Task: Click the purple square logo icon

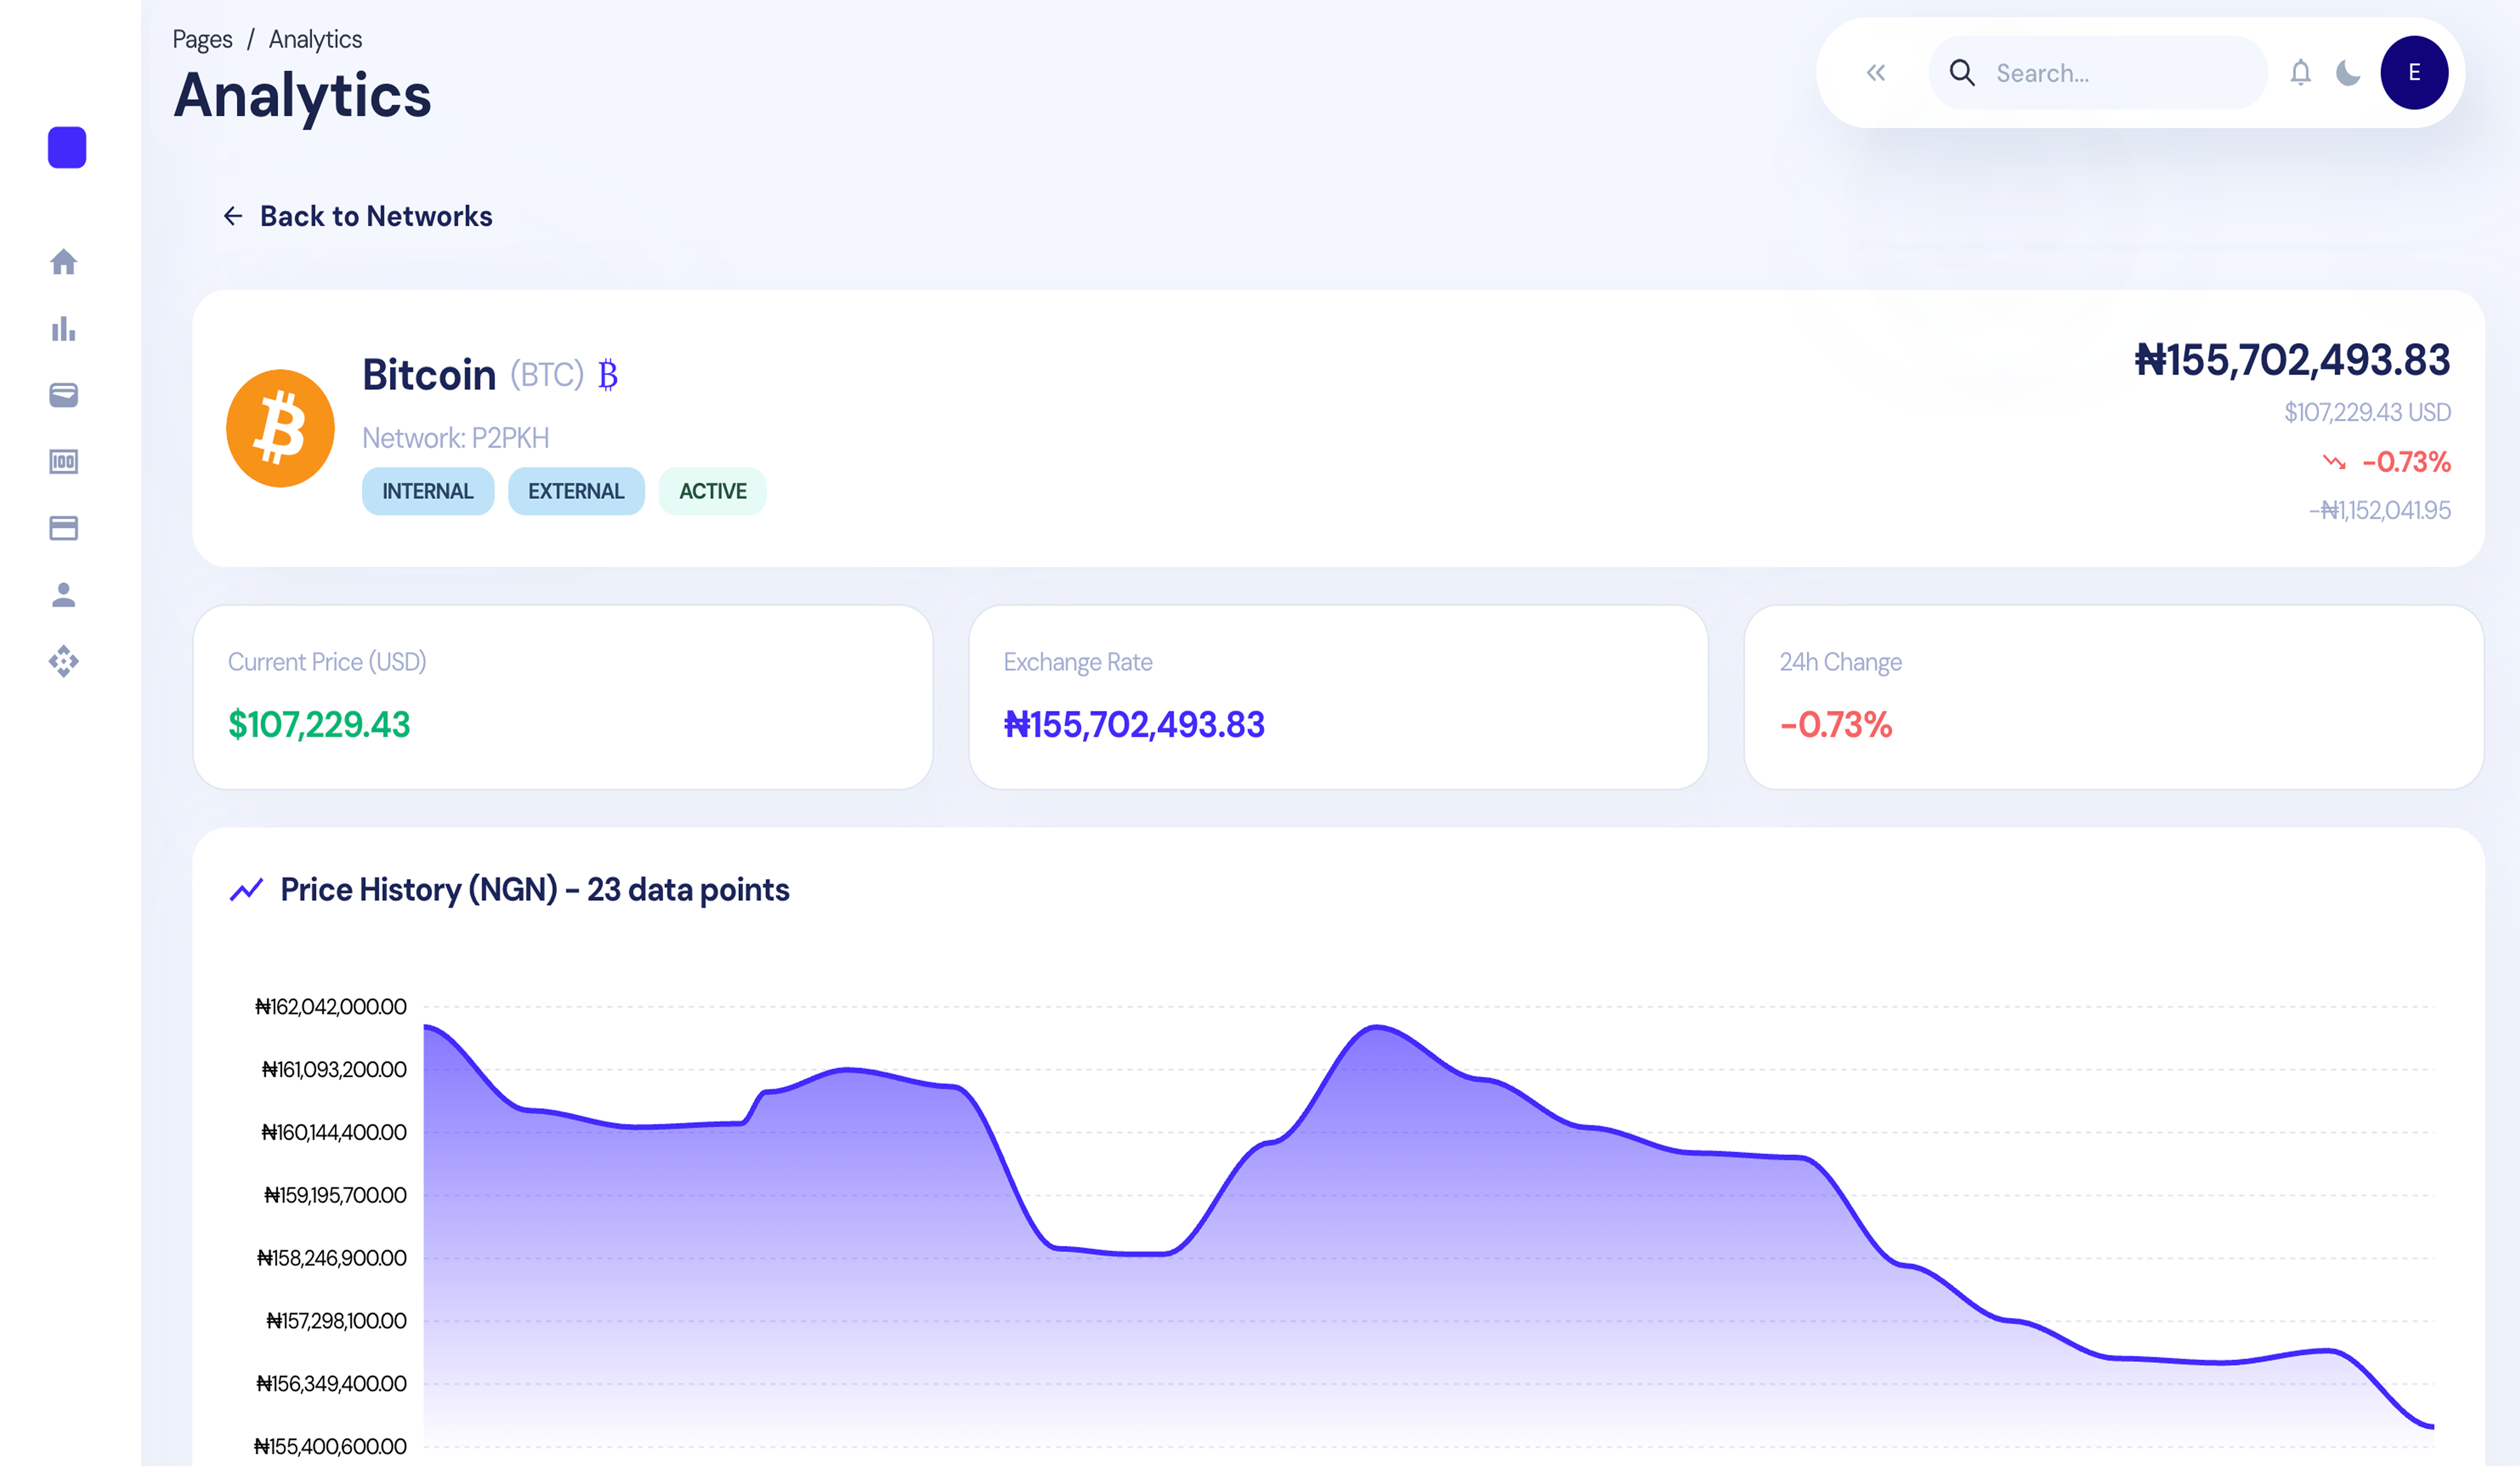Action: click(x=67, y=148)
